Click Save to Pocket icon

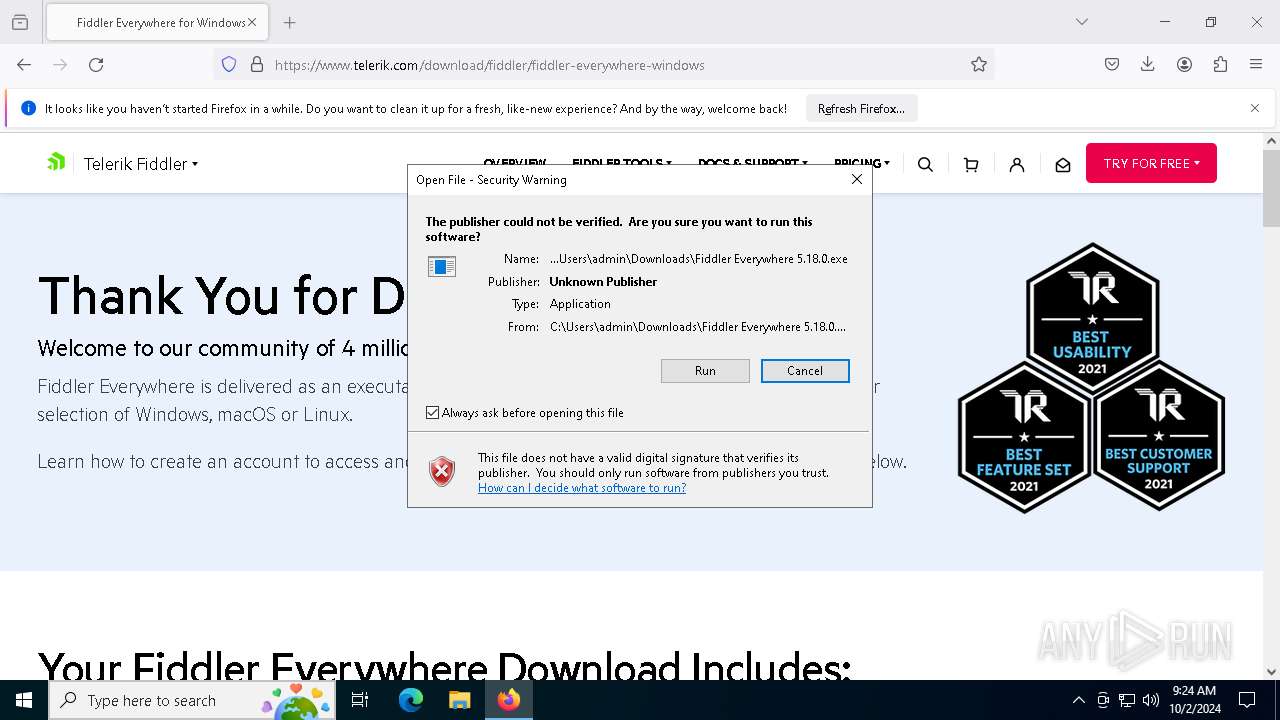(1112, 64)
